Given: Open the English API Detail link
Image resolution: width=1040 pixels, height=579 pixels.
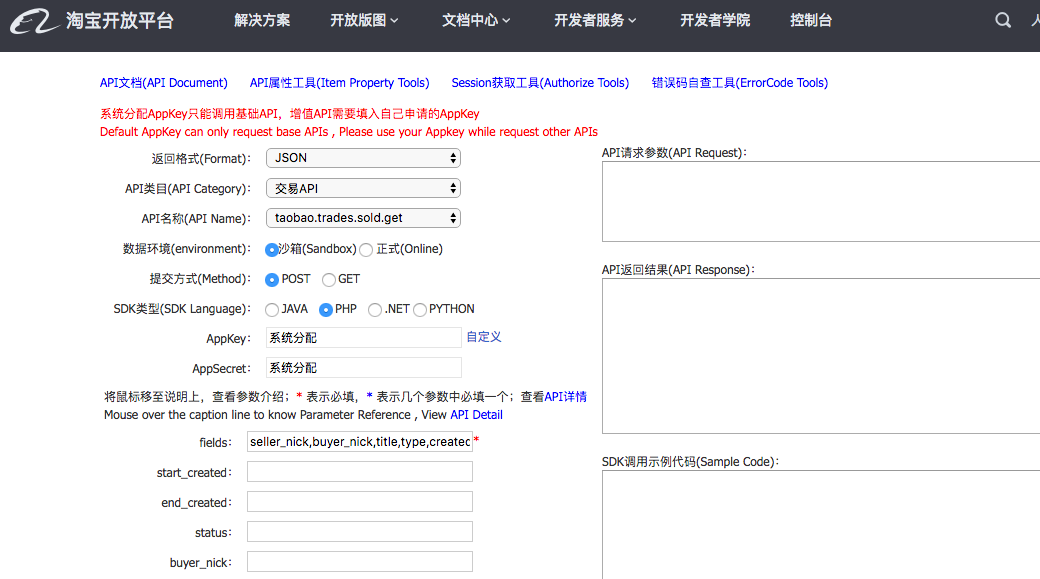Looking at the screenshot, I should point(476,415).
